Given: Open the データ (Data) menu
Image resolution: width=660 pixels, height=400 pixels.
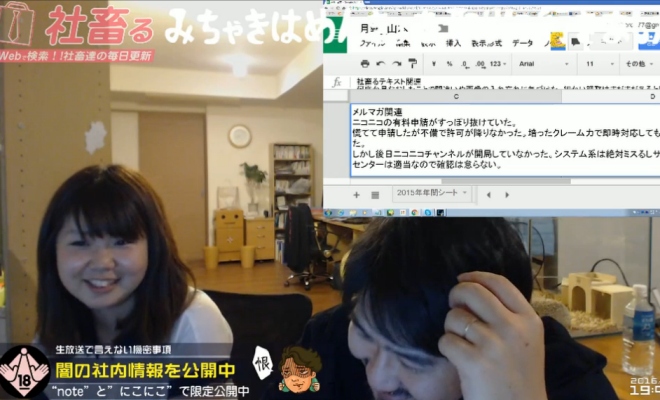Looking at the screenshot, I should coord(523,43).
